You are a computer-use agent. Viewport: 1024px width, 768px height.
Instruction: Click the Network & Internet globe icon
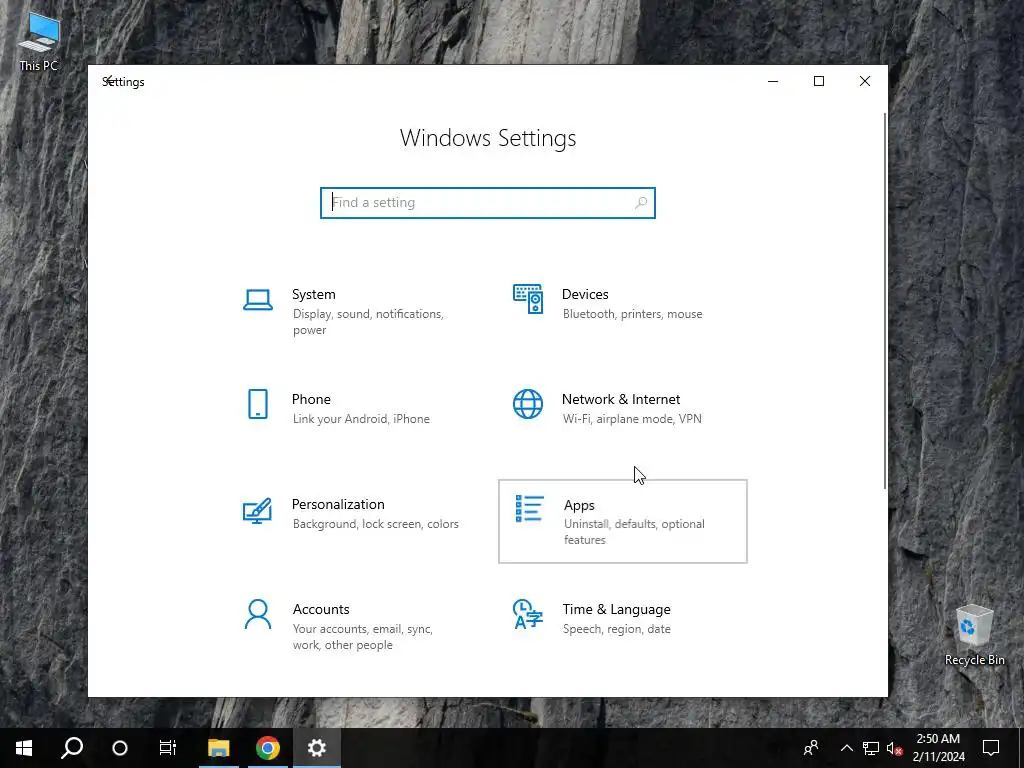click(x=528, y=404)
